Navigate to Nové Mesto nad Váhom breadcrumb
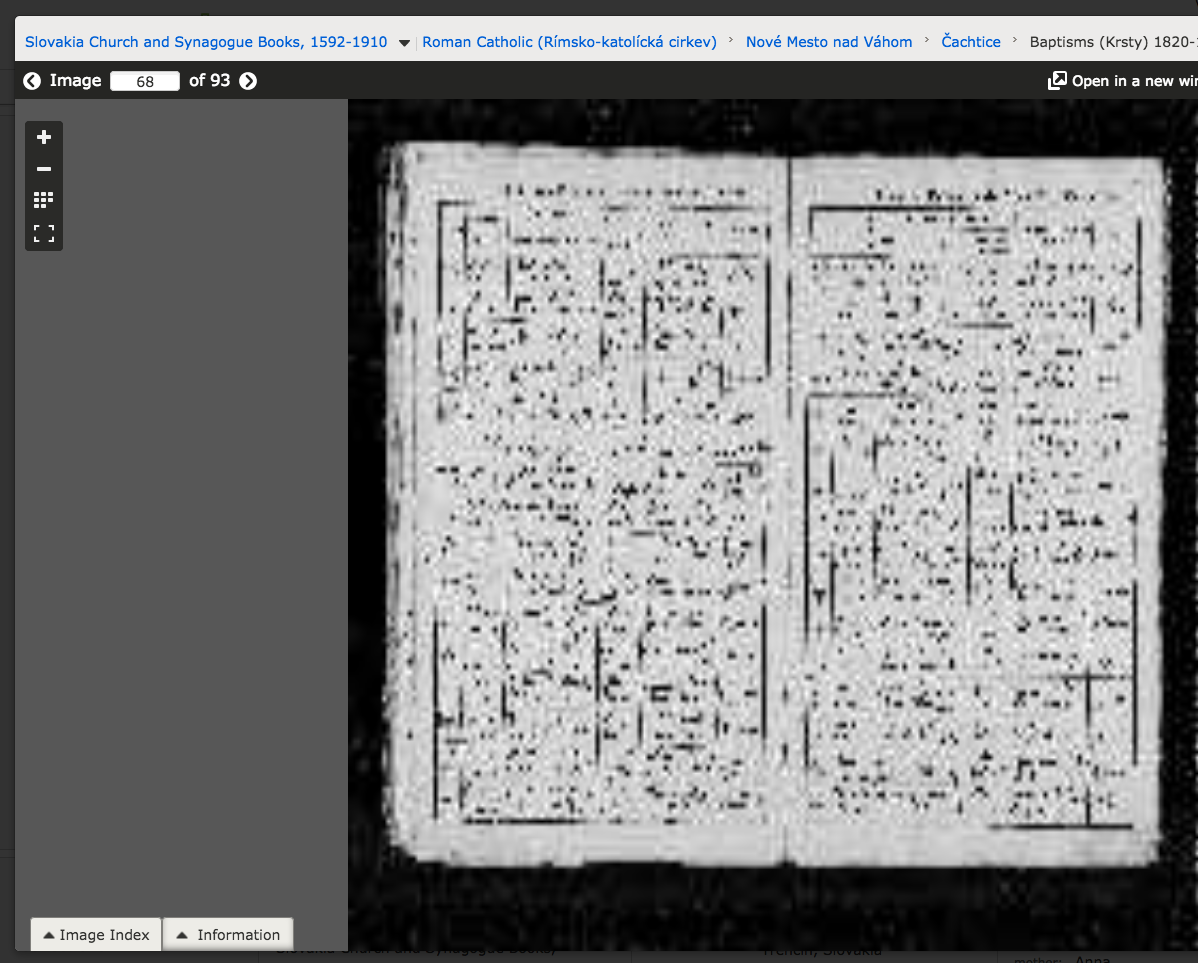This screenshot has height=963, width=1198. pos(829,42)
